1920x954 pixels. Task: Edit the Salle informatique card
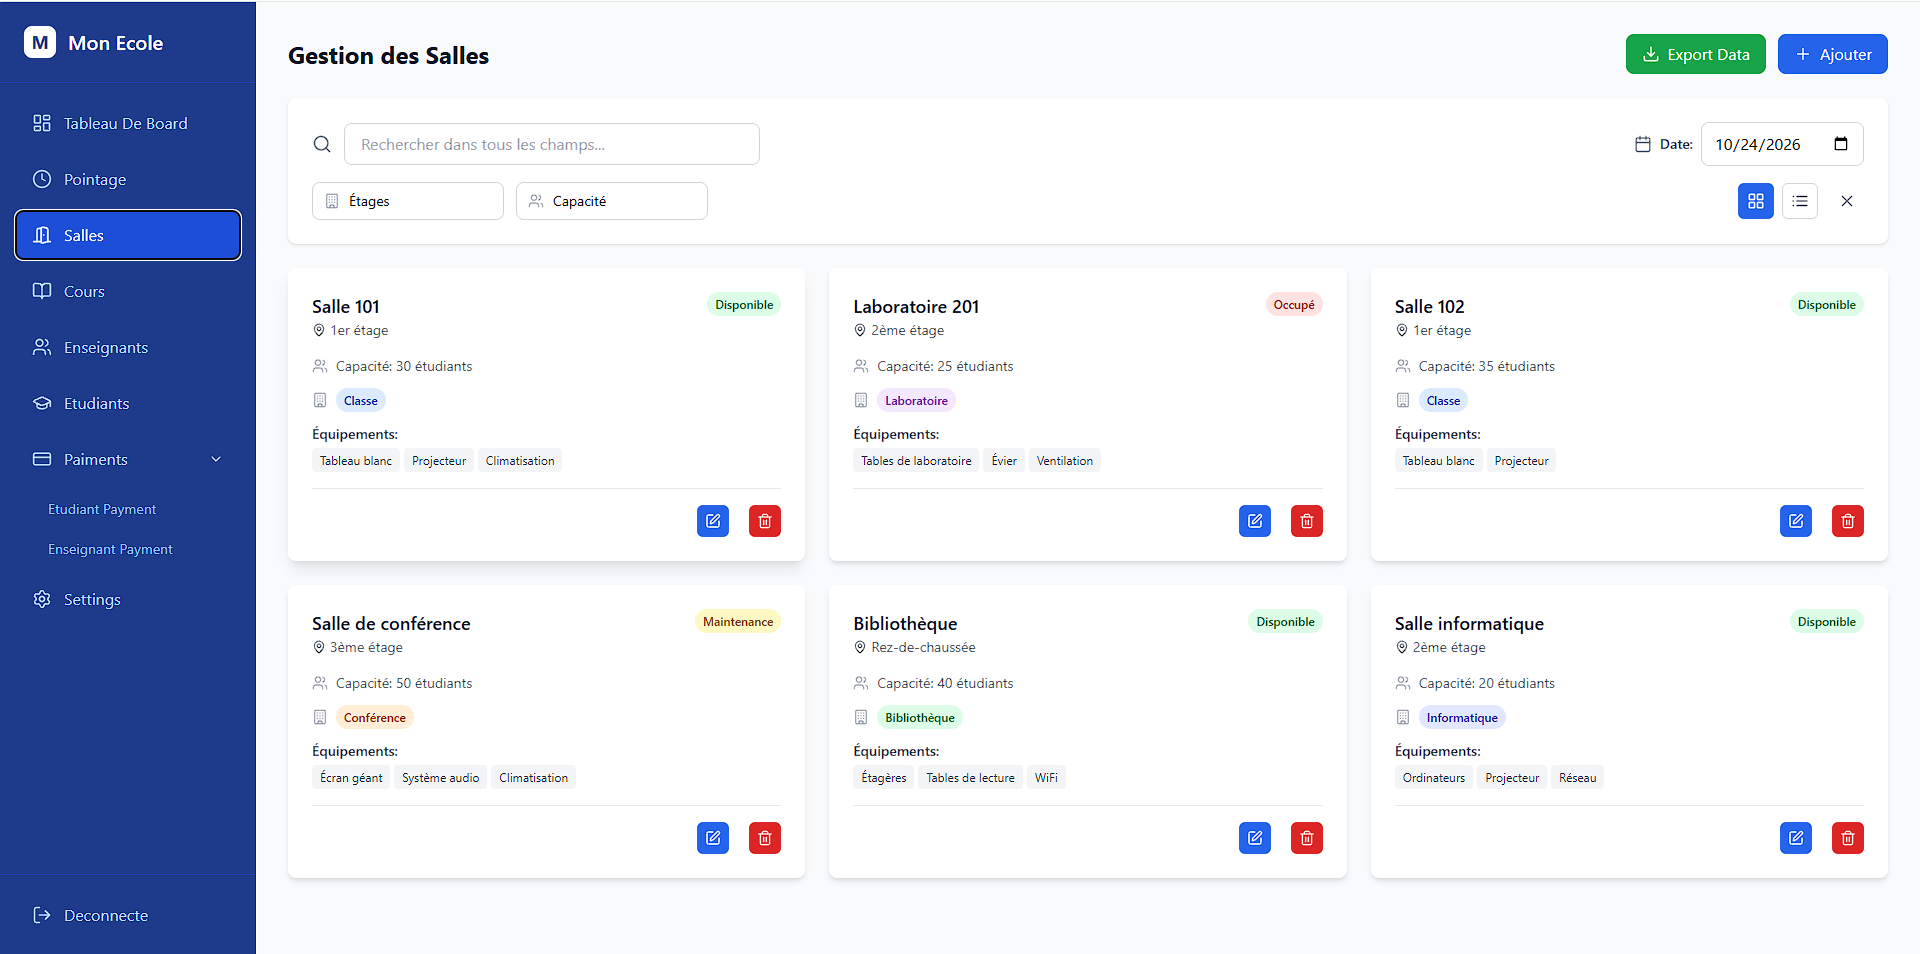point(1796,838)
